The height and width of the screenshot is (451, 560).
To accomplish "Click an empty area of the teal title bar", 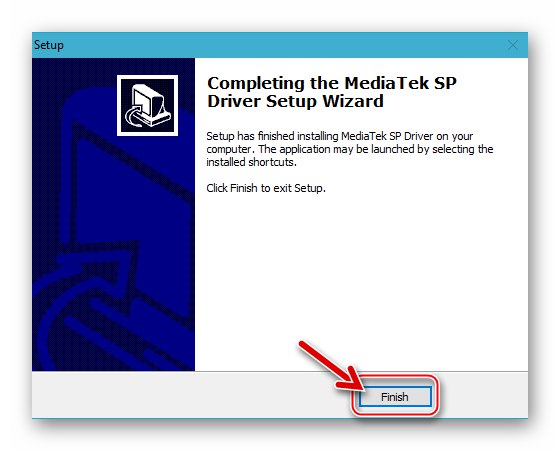I will click(286, 45).
